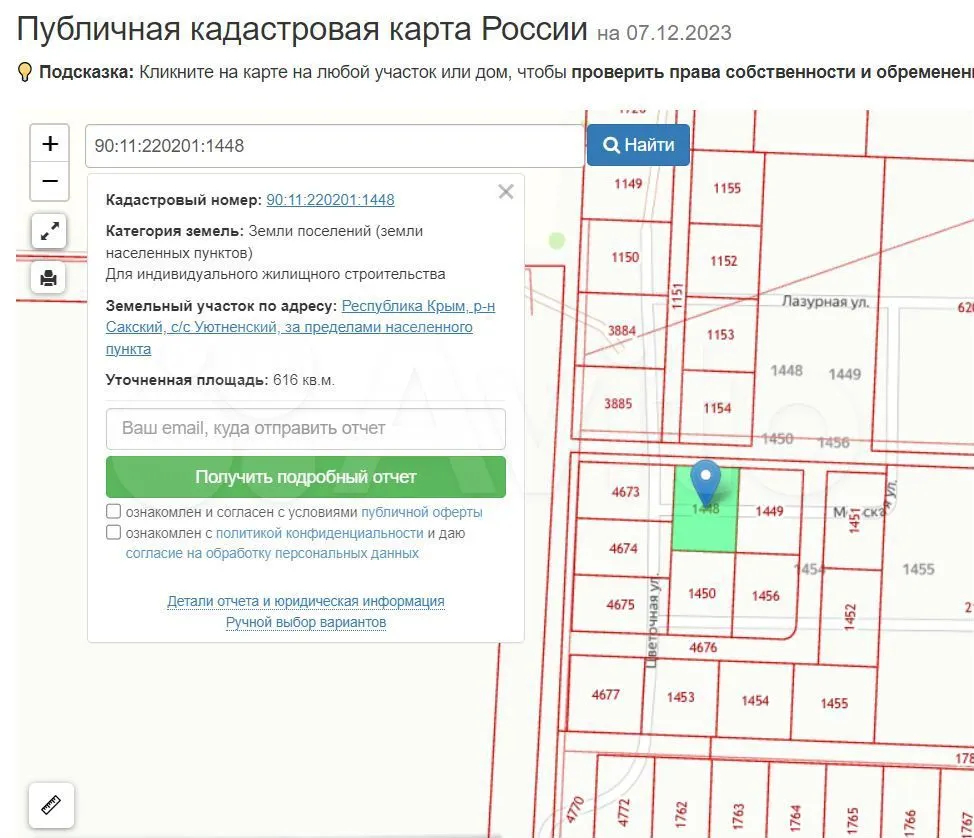The width and height of the screenshot is (974, 838).
Task: Click the lightbulb hint icon
Action: 25,72
